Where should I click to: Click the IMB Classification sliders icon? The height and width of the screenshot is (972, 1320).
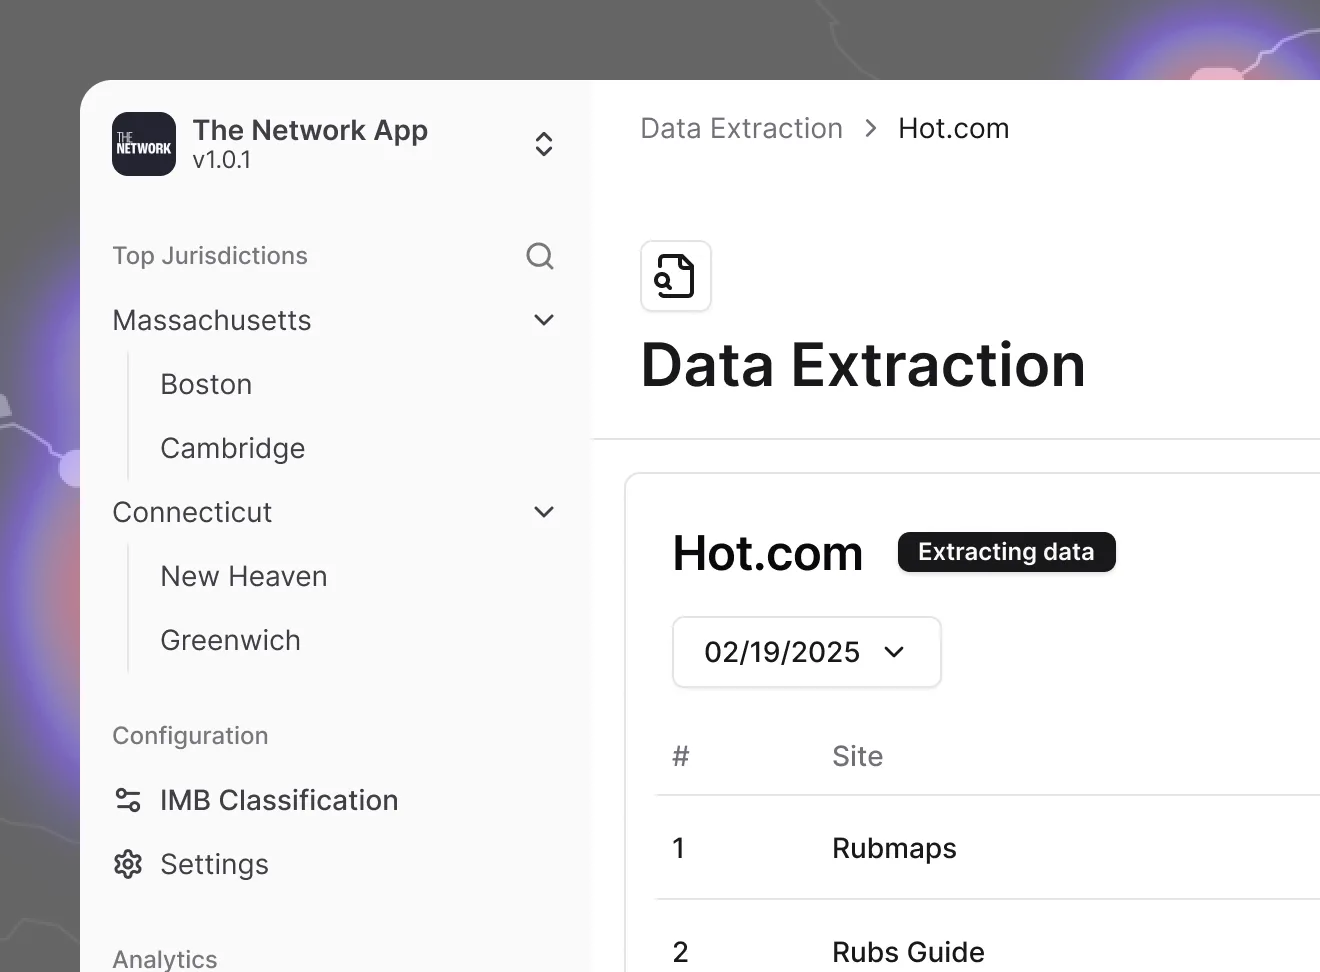click(x=128, y=800)
